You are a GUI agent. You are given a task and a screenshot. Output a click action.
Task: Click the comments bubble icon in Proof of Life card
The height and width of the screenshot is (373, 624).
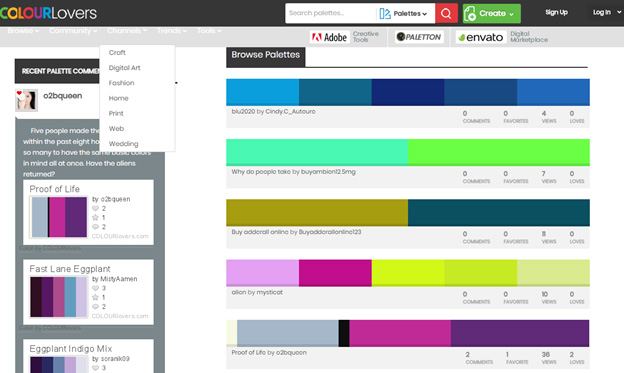coord(95,227)
